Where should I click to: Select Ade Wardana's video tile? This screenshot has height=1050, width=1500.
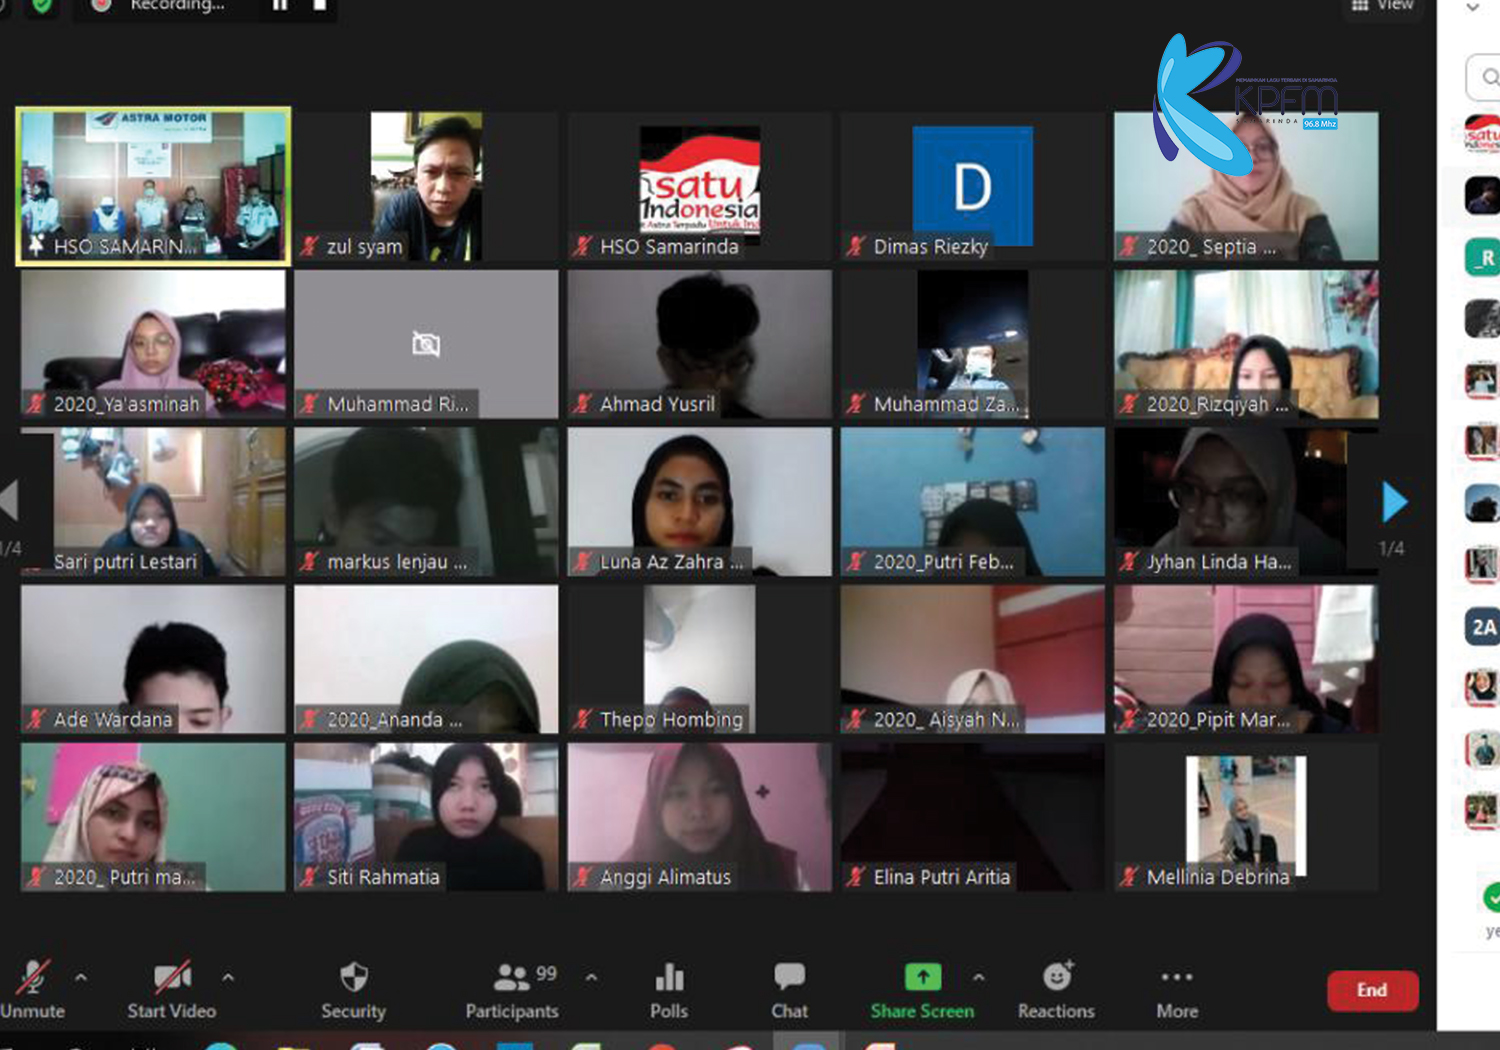click(153, 659)
